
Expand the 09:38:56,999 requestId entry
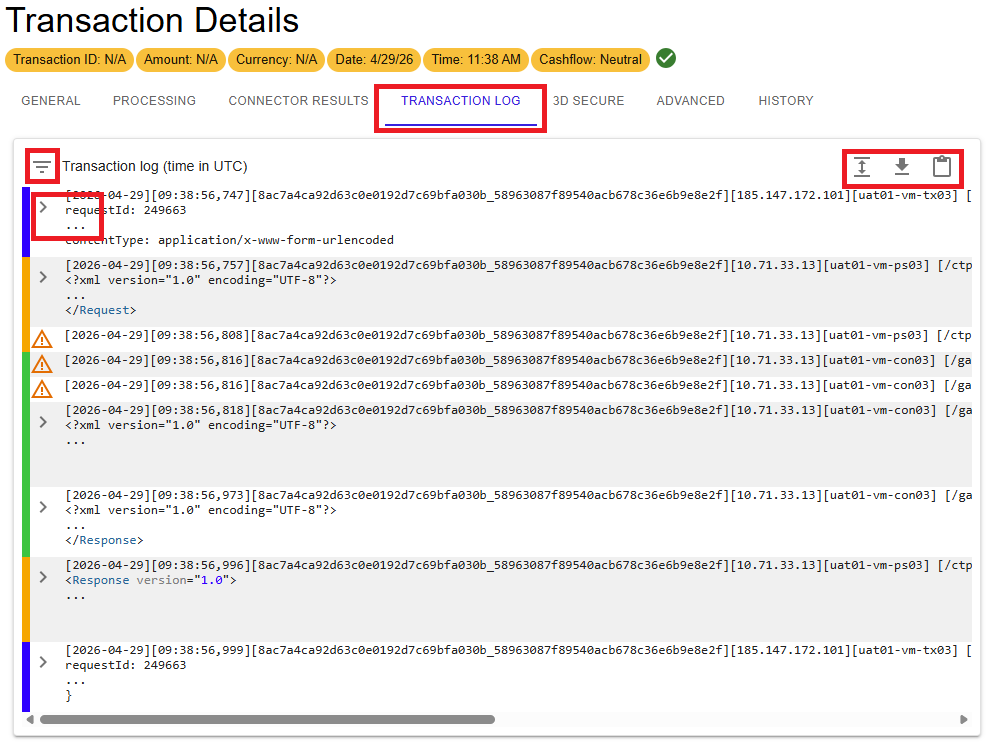click(43, 662)
